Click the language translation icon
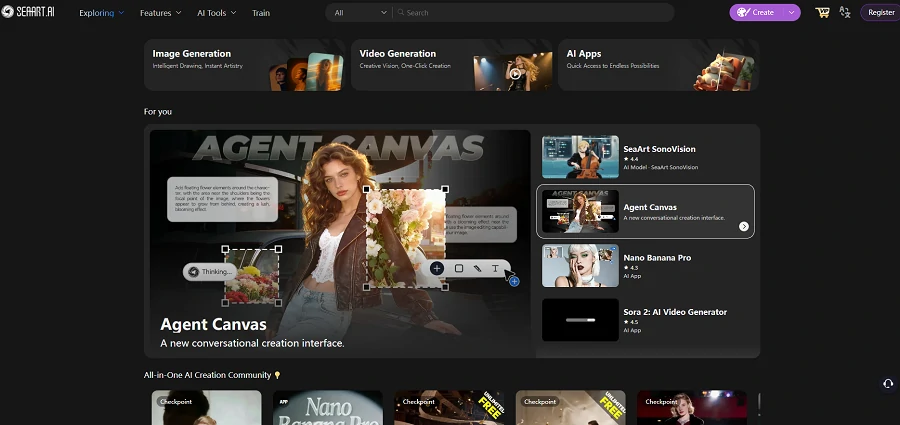 (846, 13)
